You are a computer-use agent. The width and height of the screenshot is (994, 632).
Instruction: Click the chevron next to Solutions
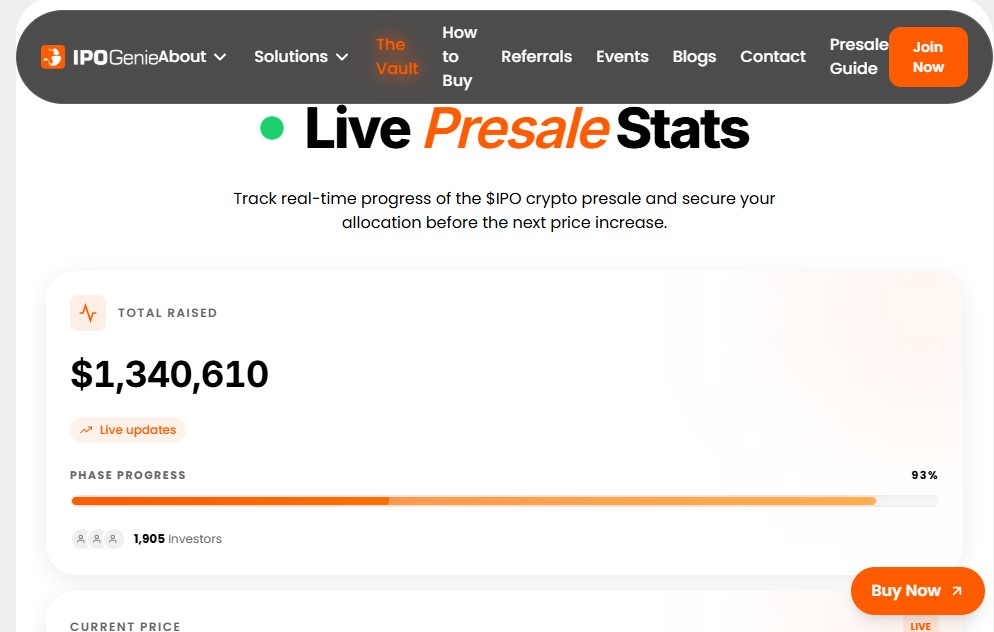342,57
